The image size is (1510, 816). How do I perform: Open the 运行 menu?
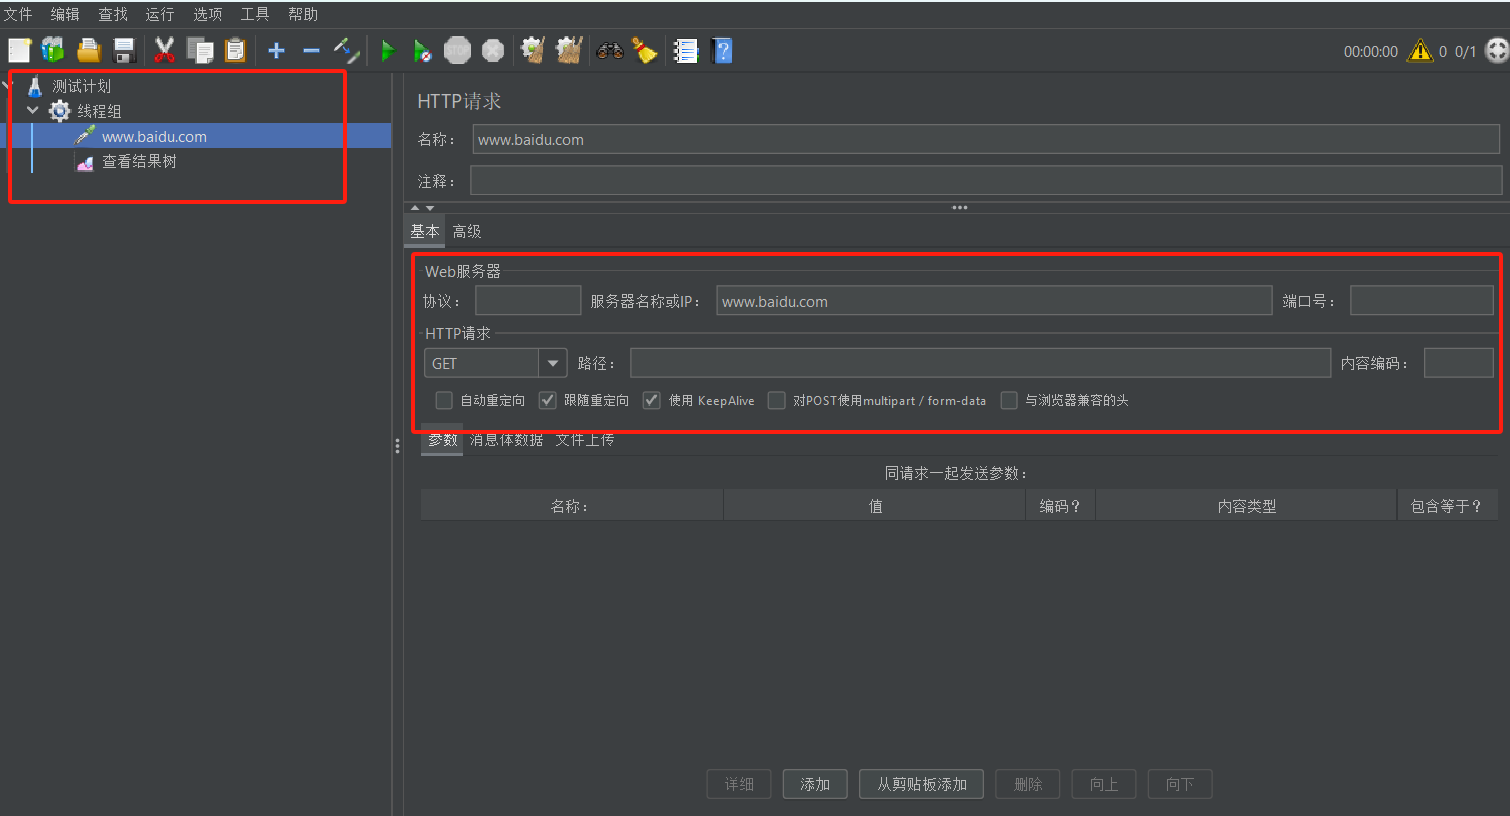pyautogui.click(x=160, y=14)
